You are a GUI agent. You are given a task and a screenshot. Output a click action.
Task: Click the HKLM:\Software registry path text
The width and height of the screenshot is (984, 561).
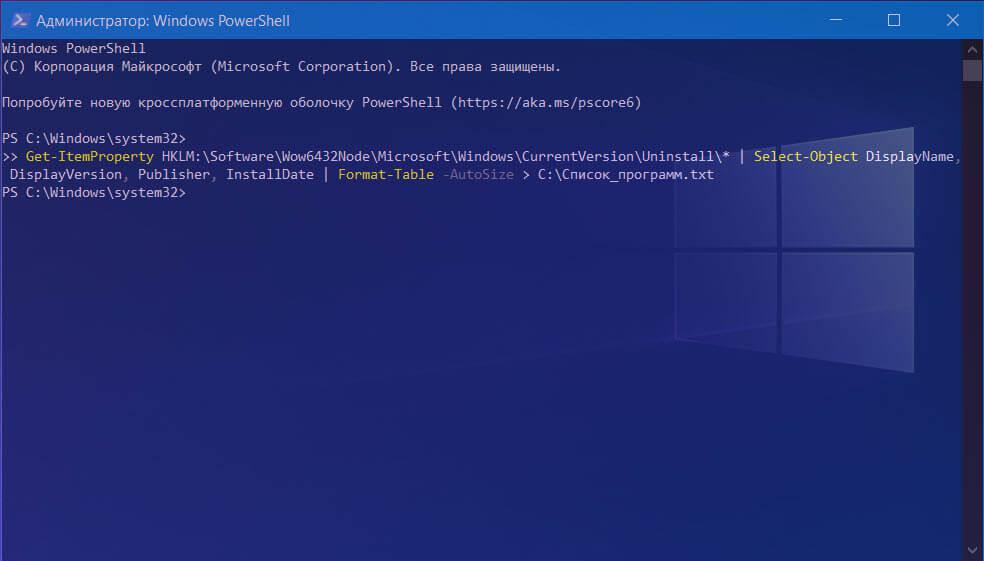click(446, 156)
